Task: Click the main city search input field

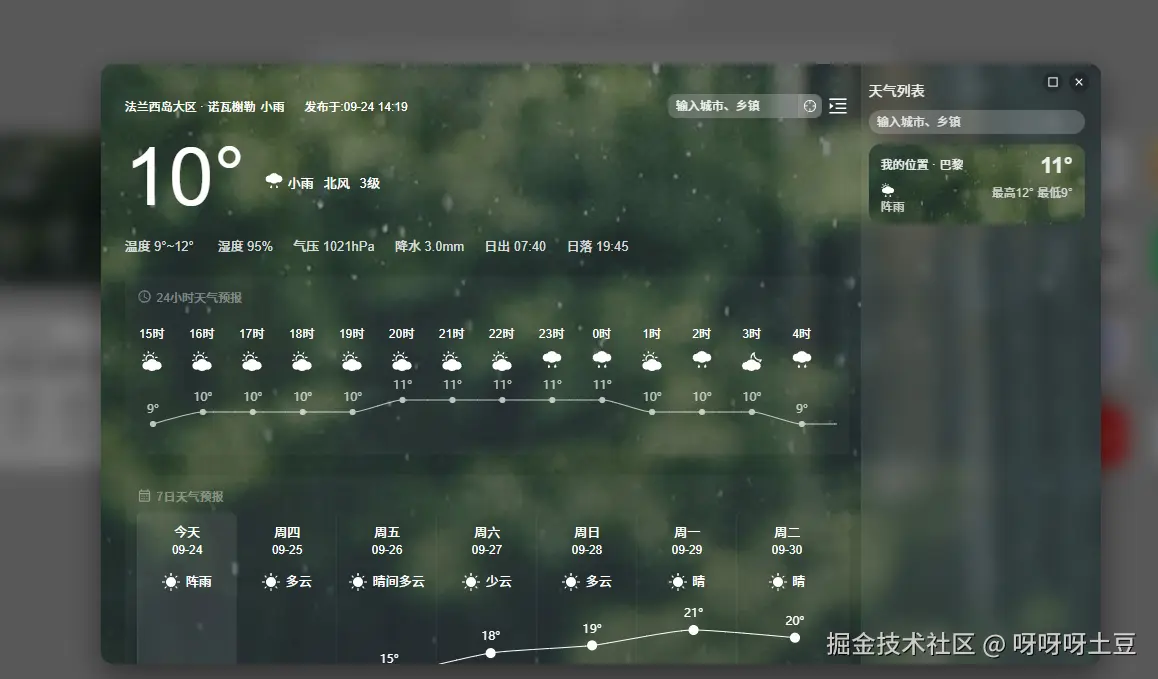Action: click(734, 106)
